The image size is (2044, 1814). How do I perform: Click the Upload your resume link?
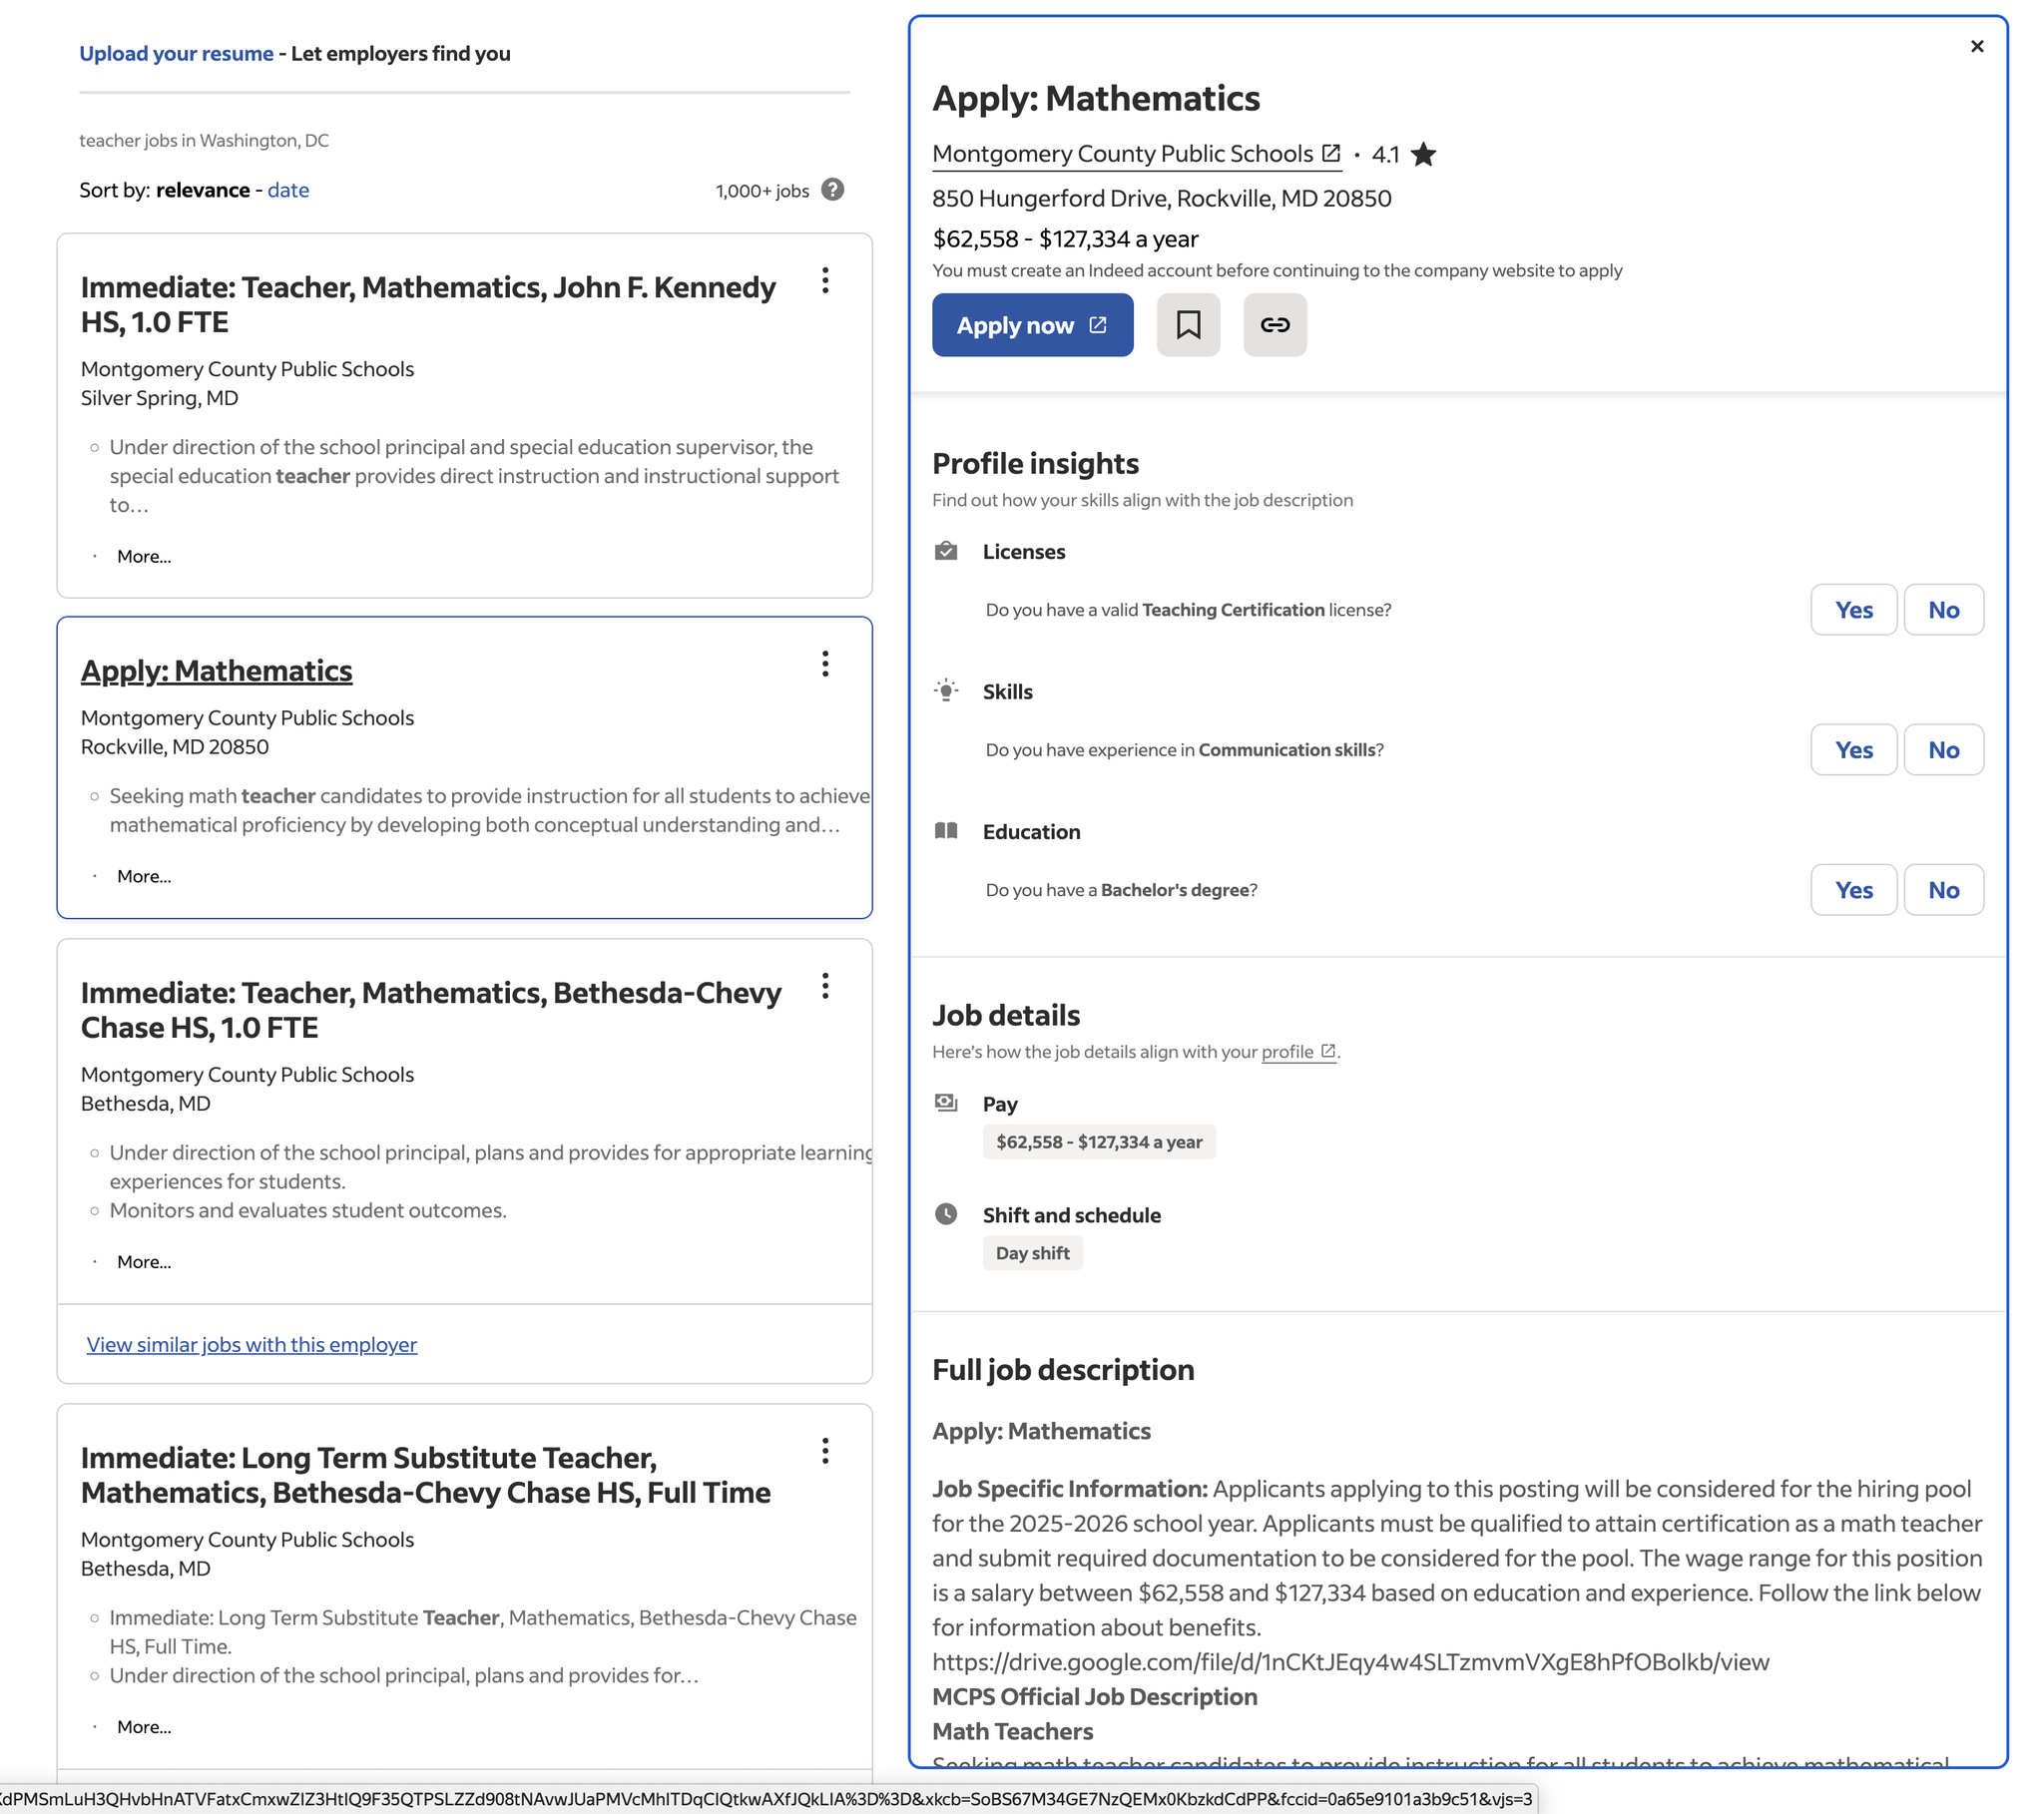176,54
